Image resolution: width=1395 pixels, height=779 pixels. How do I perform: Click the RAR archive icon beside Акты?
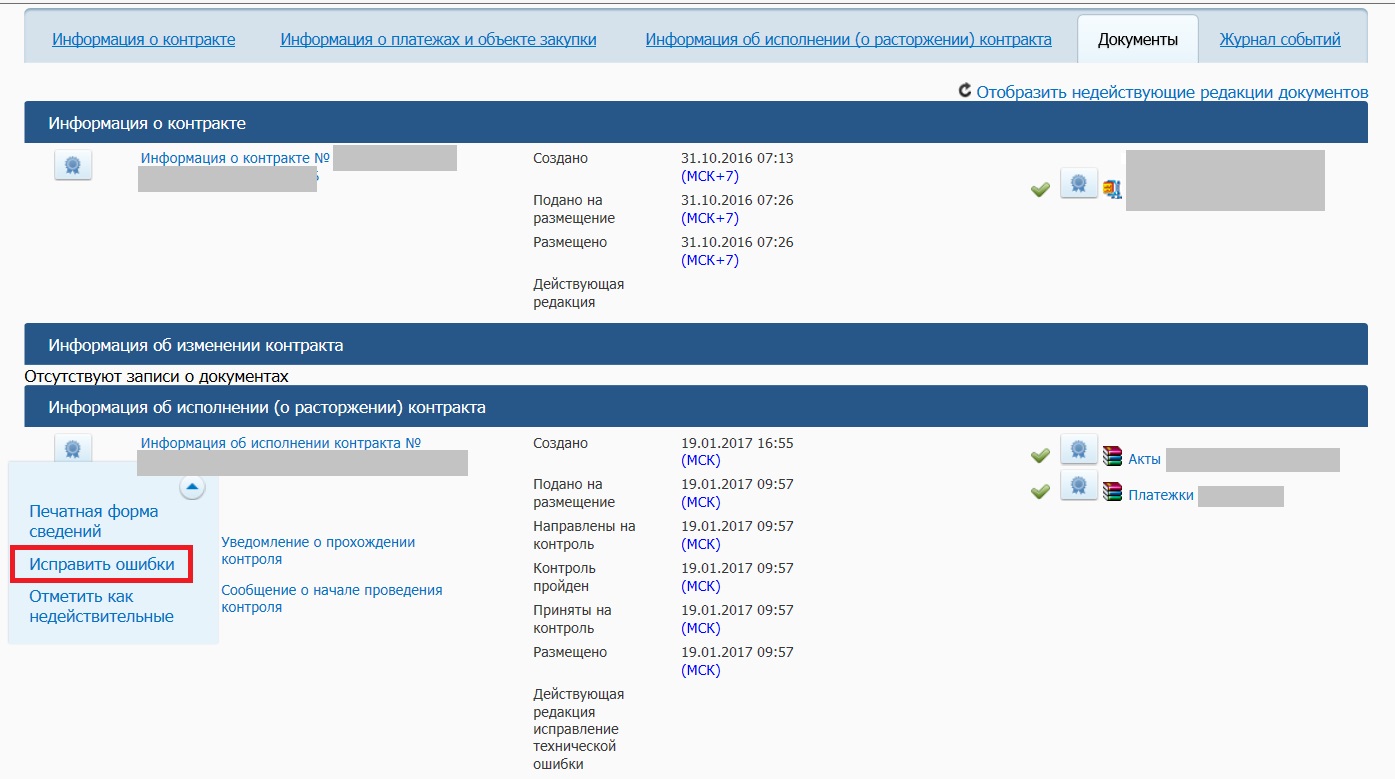pyautogui.click(x=1112, y=457)
